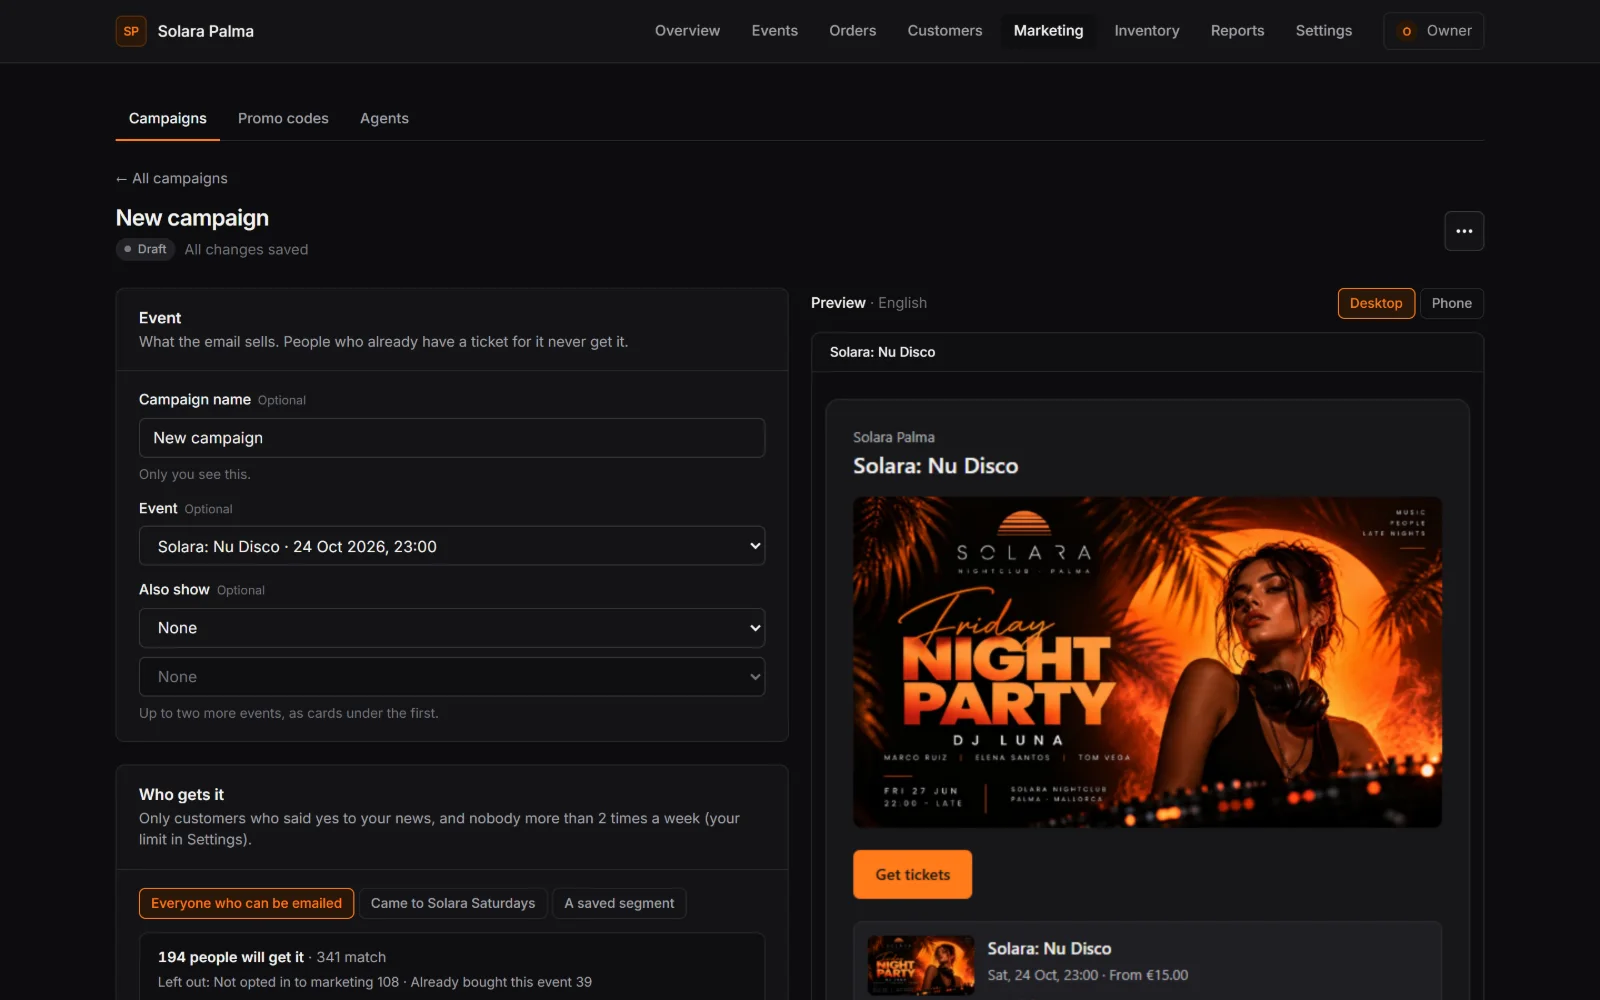Select Everyone who can be emailed
Image resolution: width=1600 pixels, height=1000 pixels.
click(246, 903)
